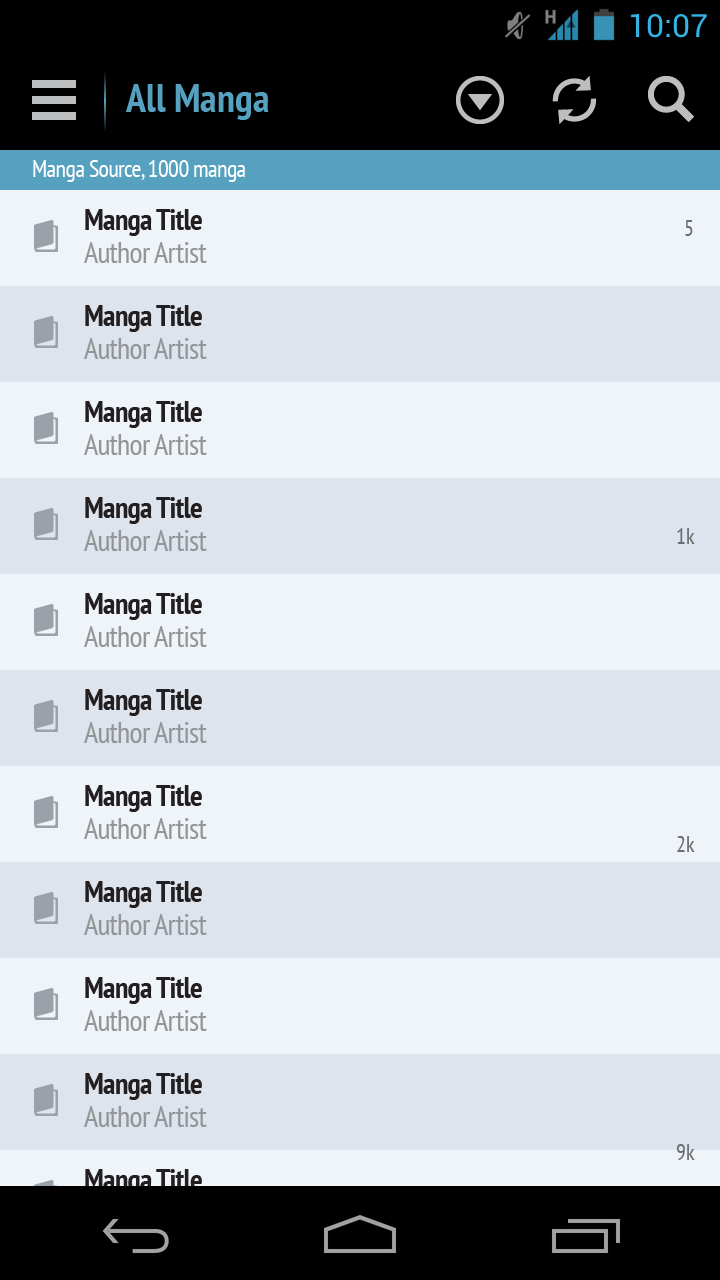Open the Android recent apps button
Screen dimensions: 720x1280
pyautogui.click(x=586, y=1236)
